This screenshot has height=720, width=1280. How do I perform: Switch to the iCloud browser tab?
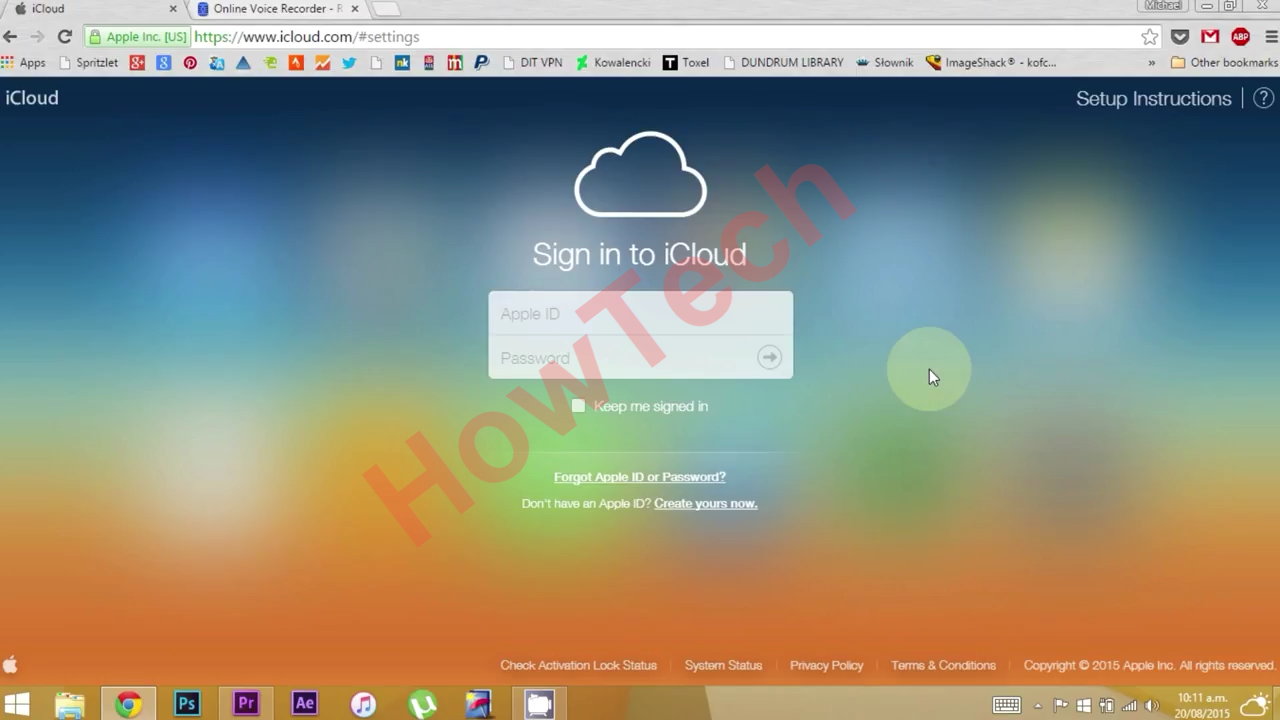point(95,9)
